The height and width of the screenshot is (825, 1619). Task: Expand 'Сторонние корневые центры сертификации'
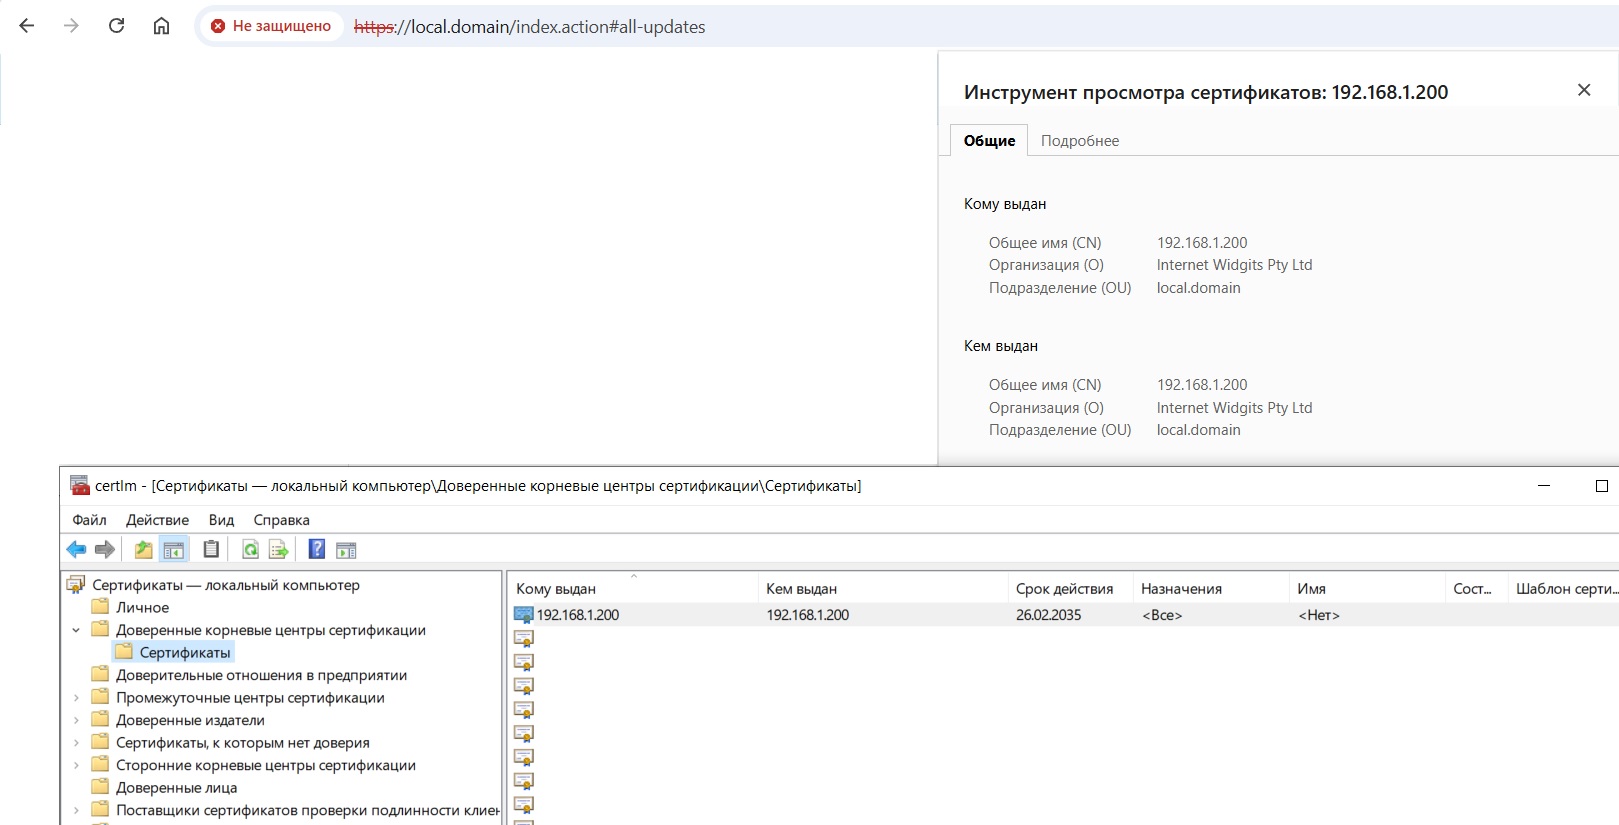76,765
